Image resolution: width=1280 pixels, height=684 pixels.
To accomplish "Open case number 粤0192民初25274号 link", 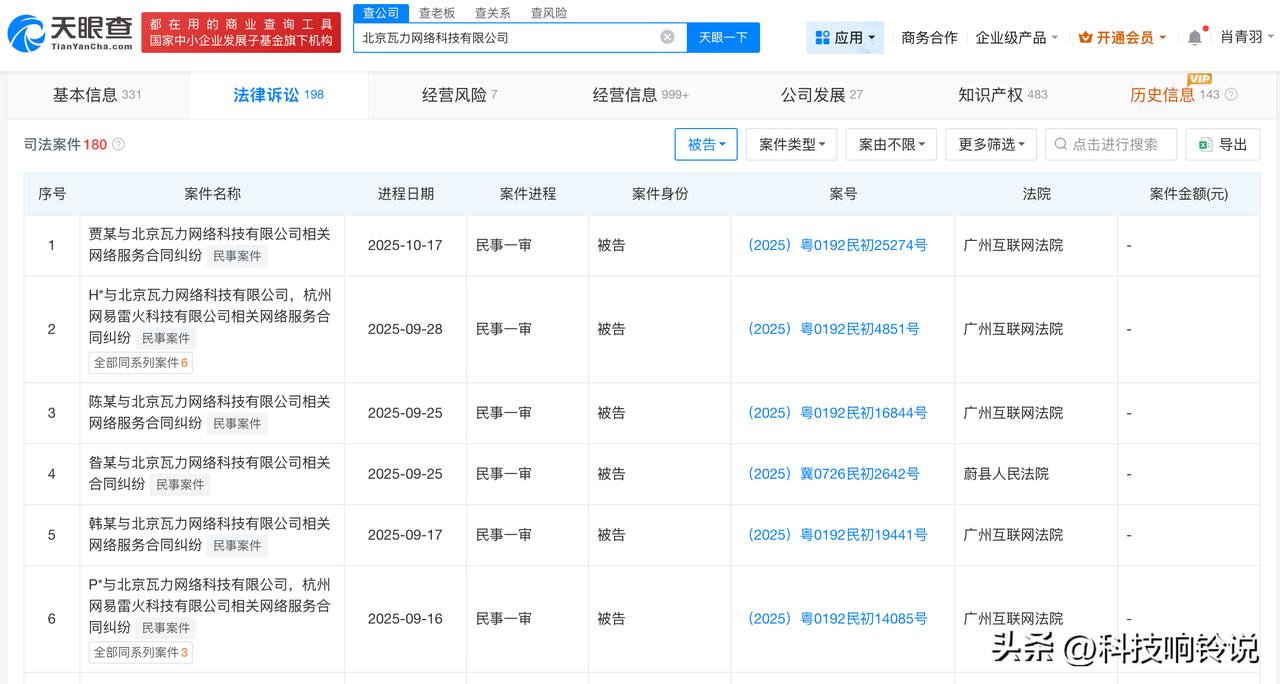I will point(838,245).
